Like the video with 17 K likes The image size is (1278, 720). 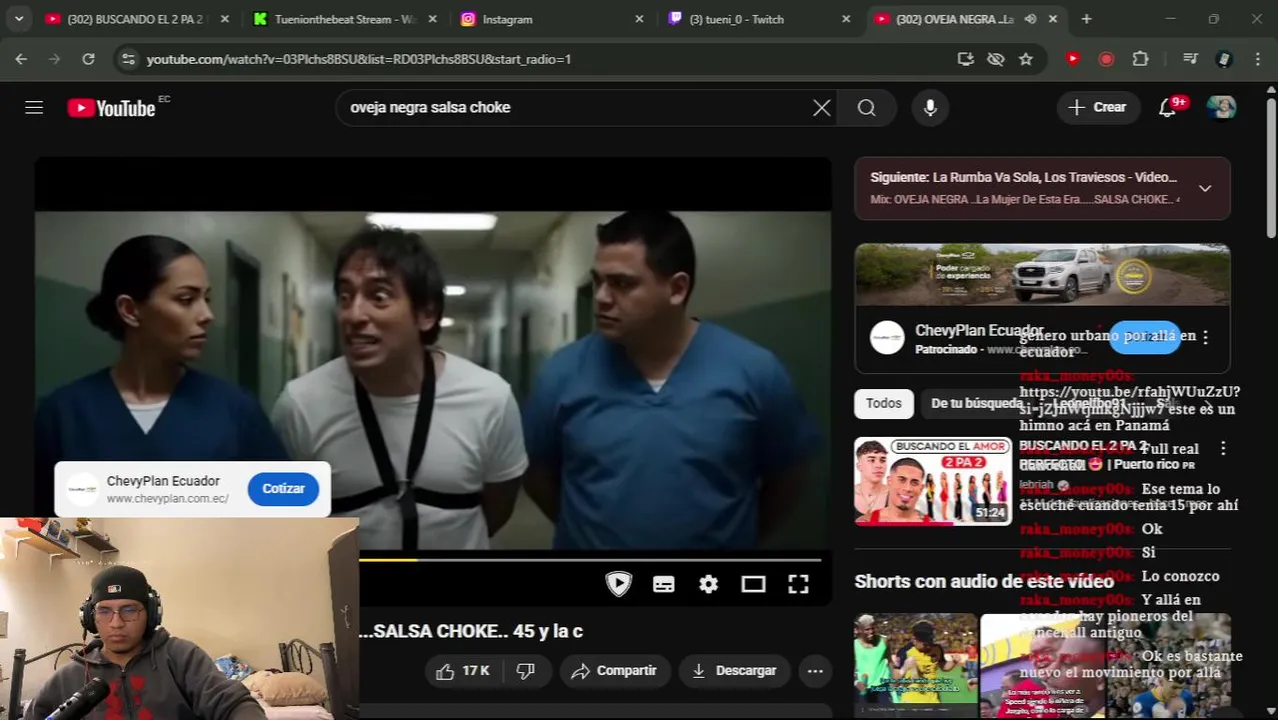[x=463, y=671]
